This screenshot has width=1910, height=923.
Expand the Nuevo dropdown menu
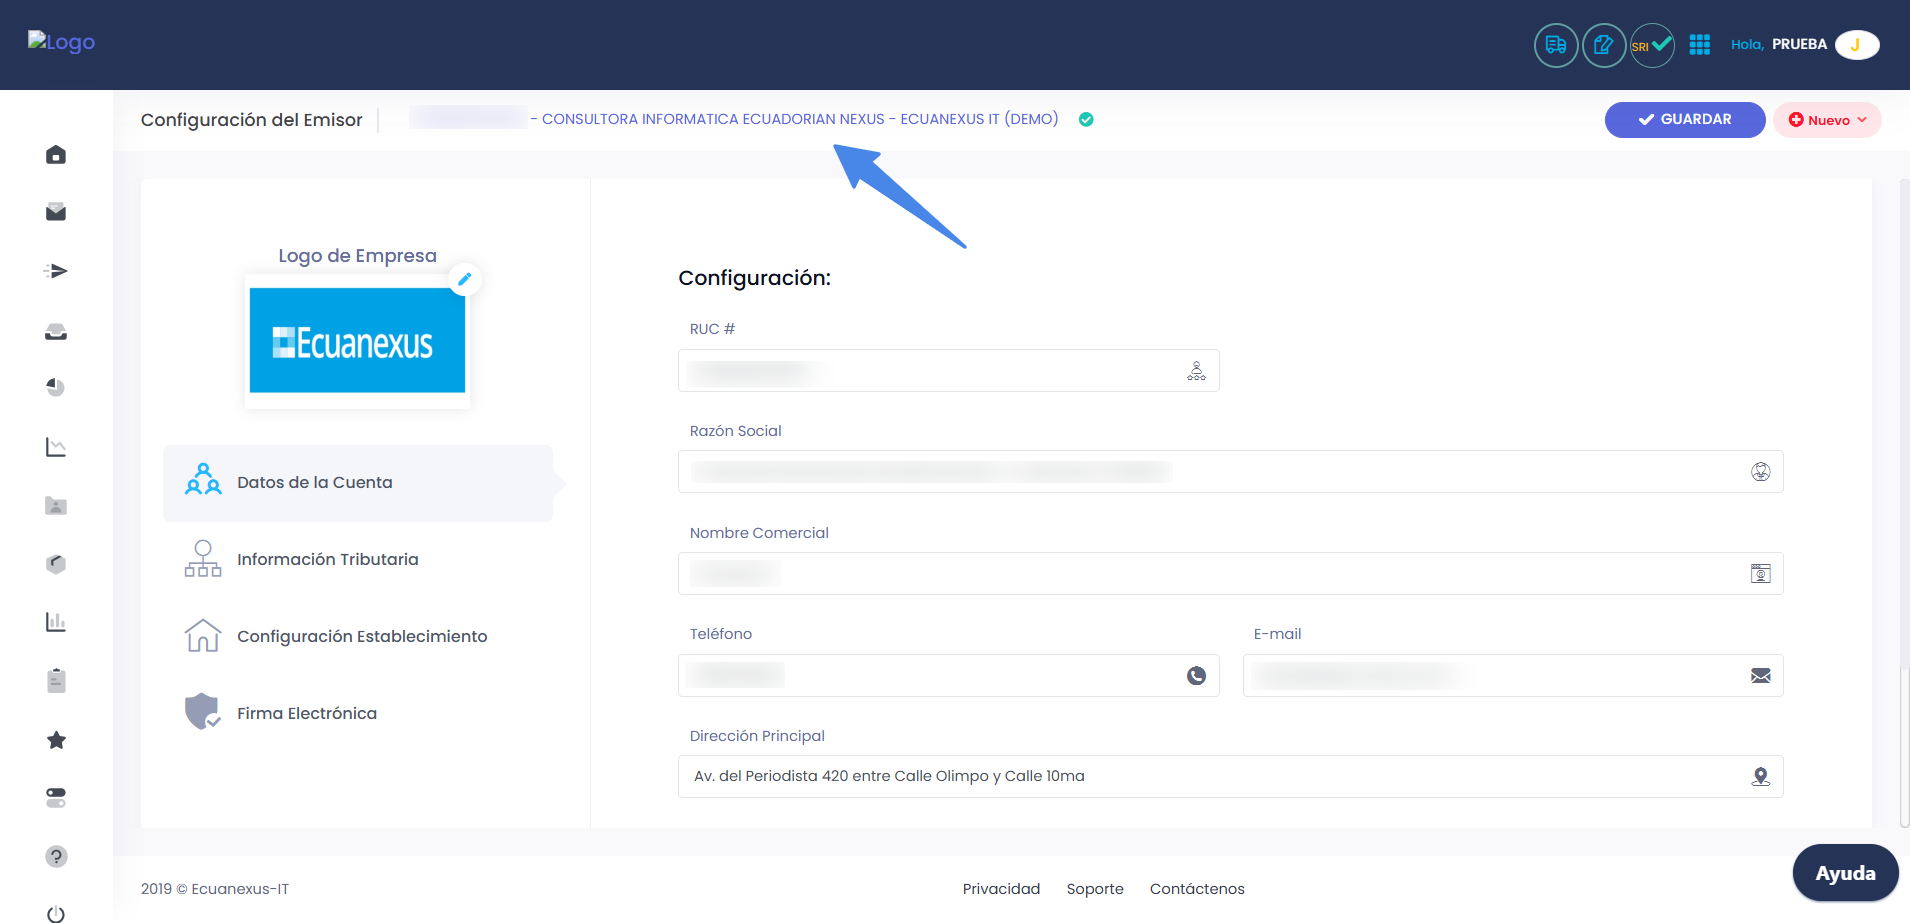(x=1826, y=119)
